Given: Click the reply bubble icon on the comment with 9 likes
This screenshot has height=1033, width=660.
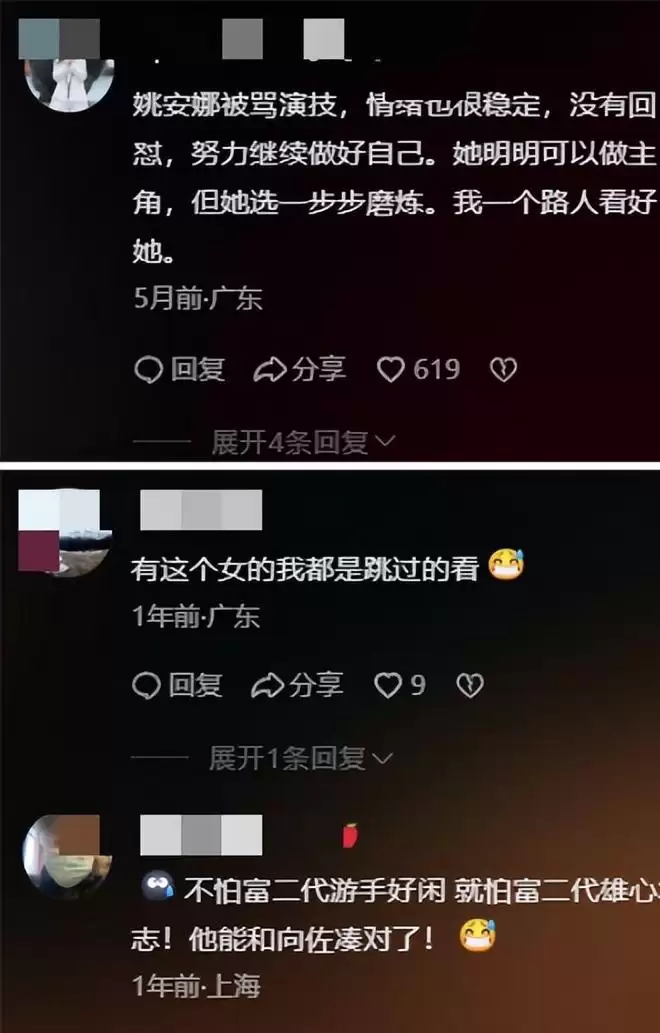Looking at the screenshot, I should (x=146, y=686).
